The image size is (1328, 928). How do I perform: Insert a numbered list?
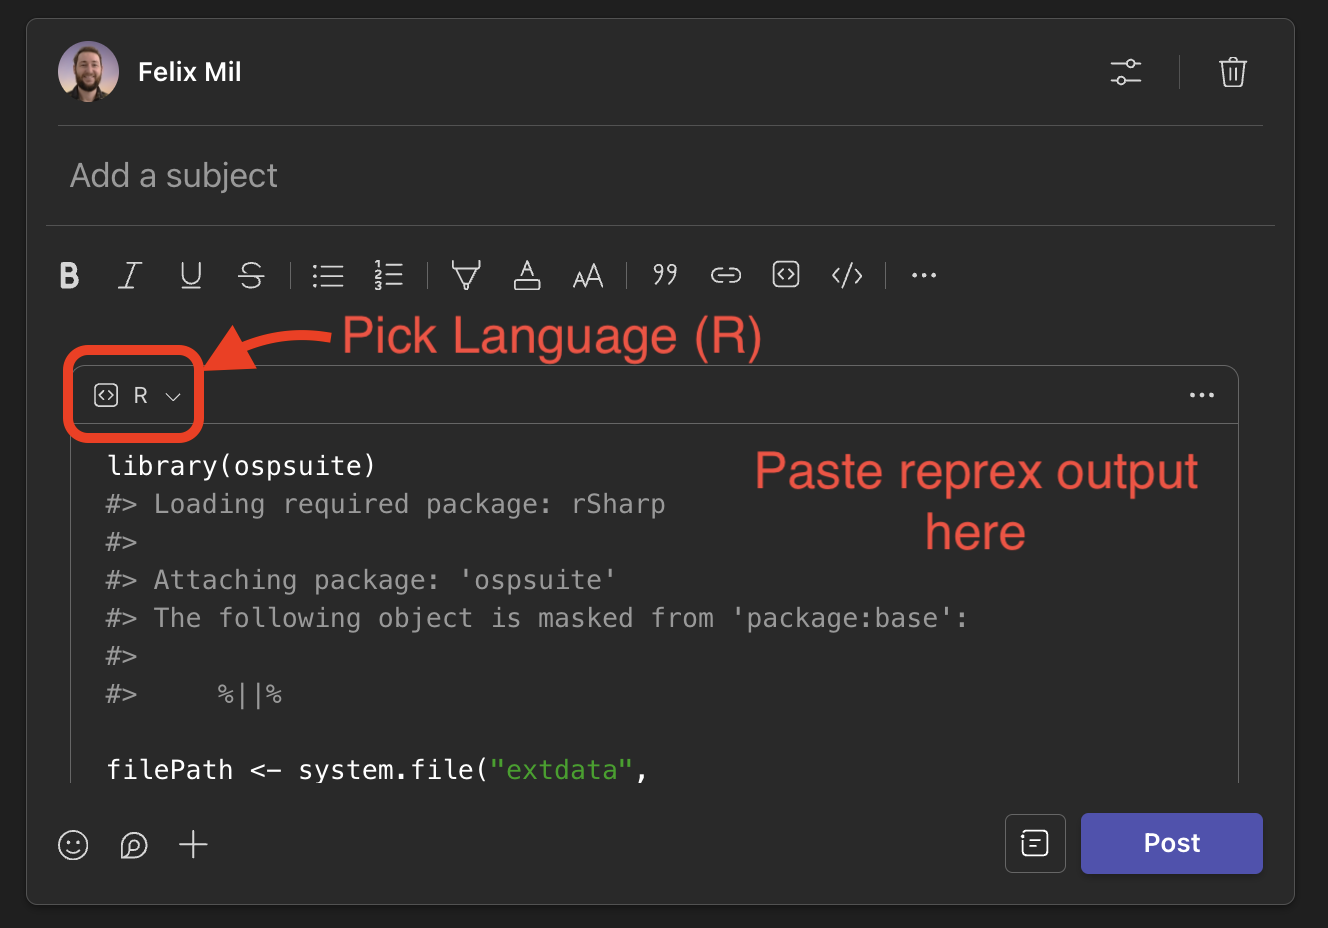[x=388, y=275]
